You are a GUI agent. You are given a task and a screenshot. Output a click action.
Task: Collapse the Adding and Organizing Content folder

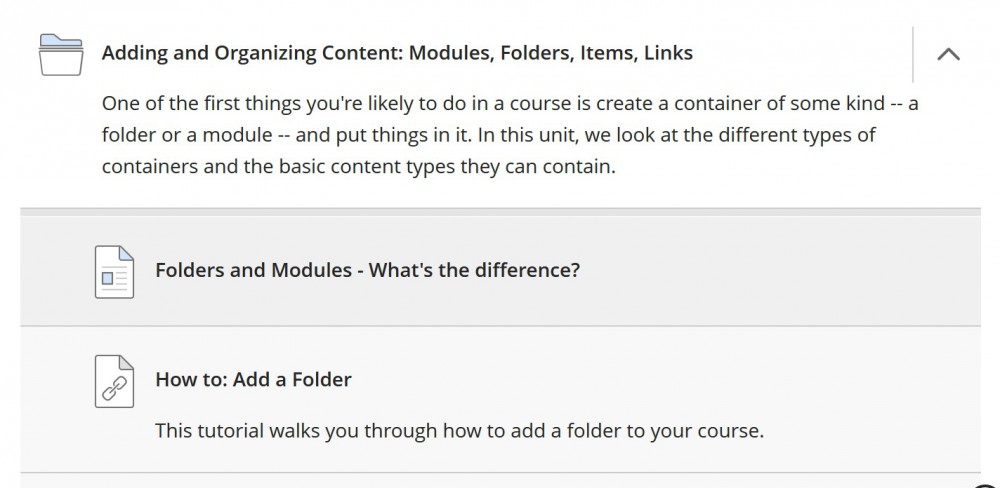[x=948, y=54]
